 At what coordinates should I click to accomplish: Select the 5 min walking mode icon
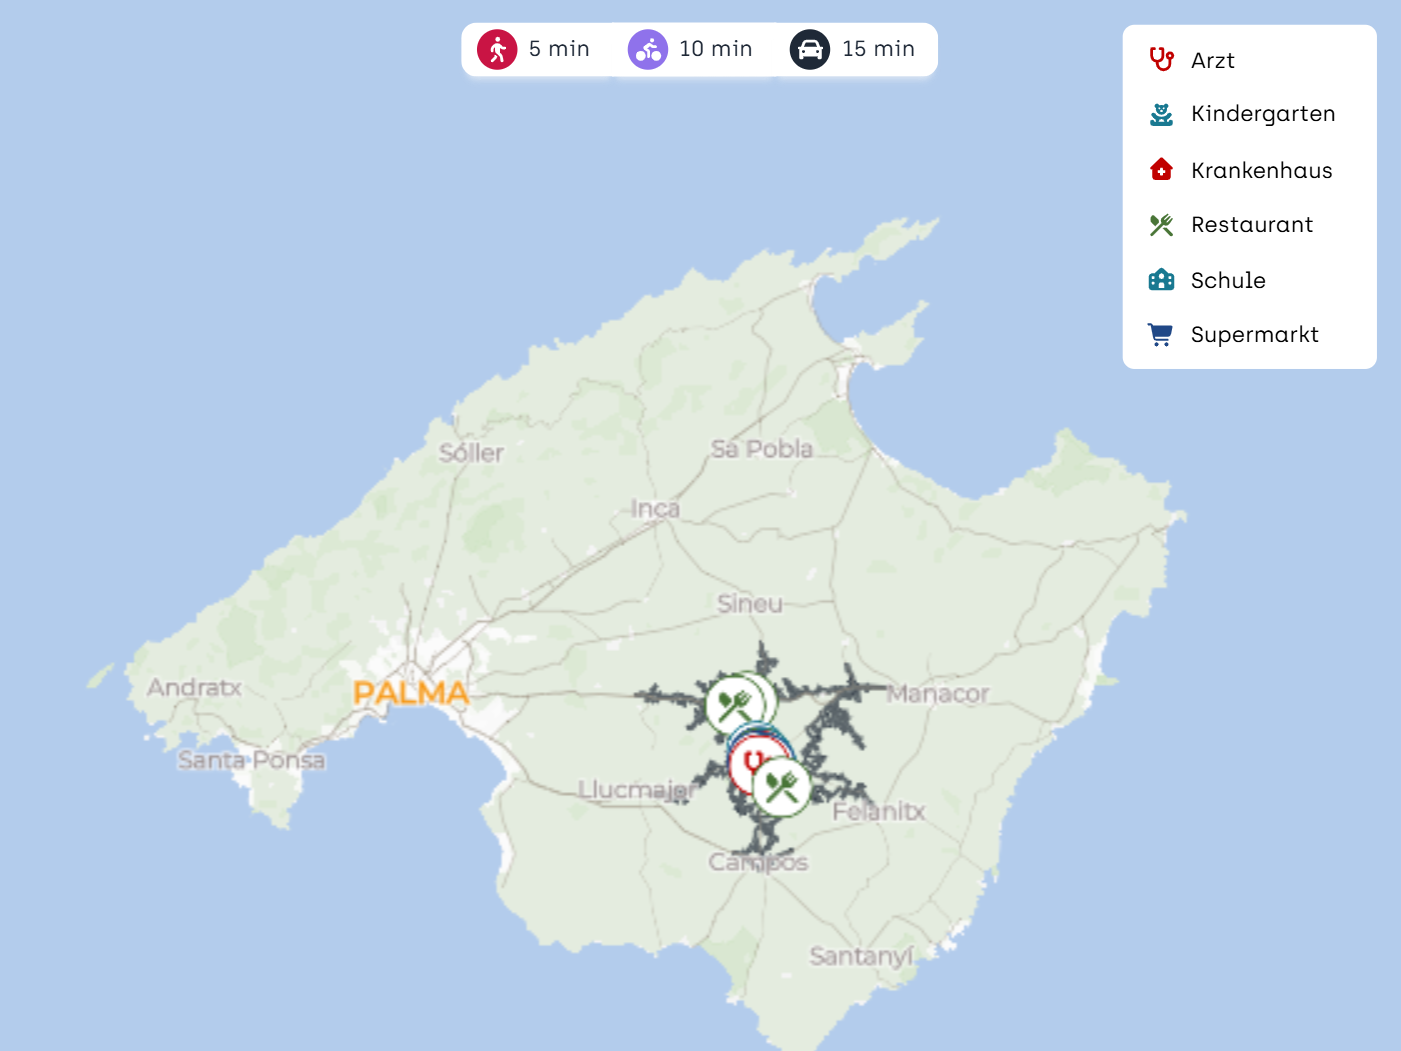tap(497, 49)
